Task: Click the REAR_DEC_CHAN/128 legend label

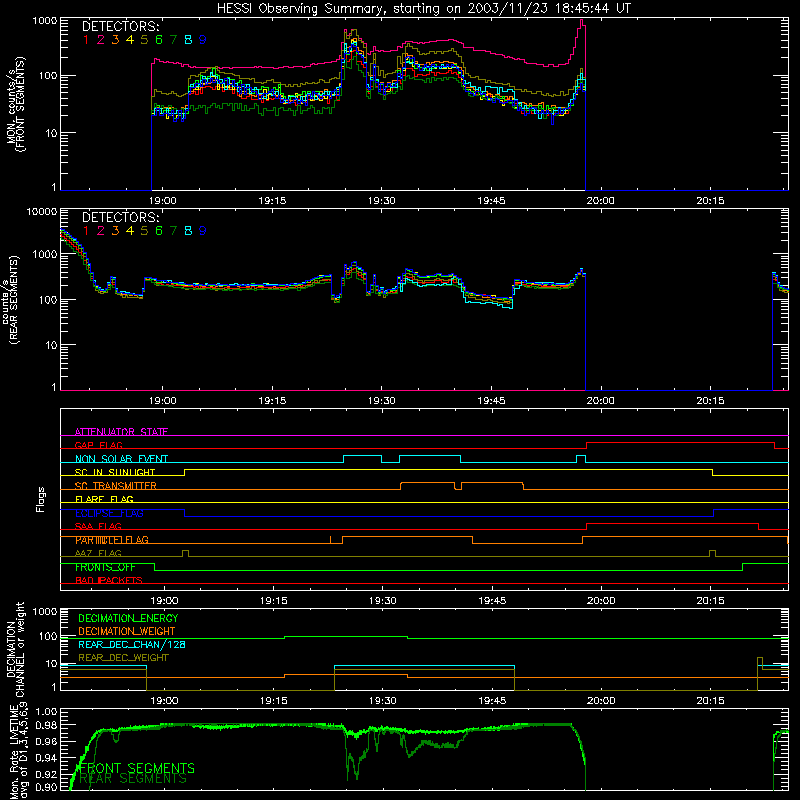Action: 132,644
